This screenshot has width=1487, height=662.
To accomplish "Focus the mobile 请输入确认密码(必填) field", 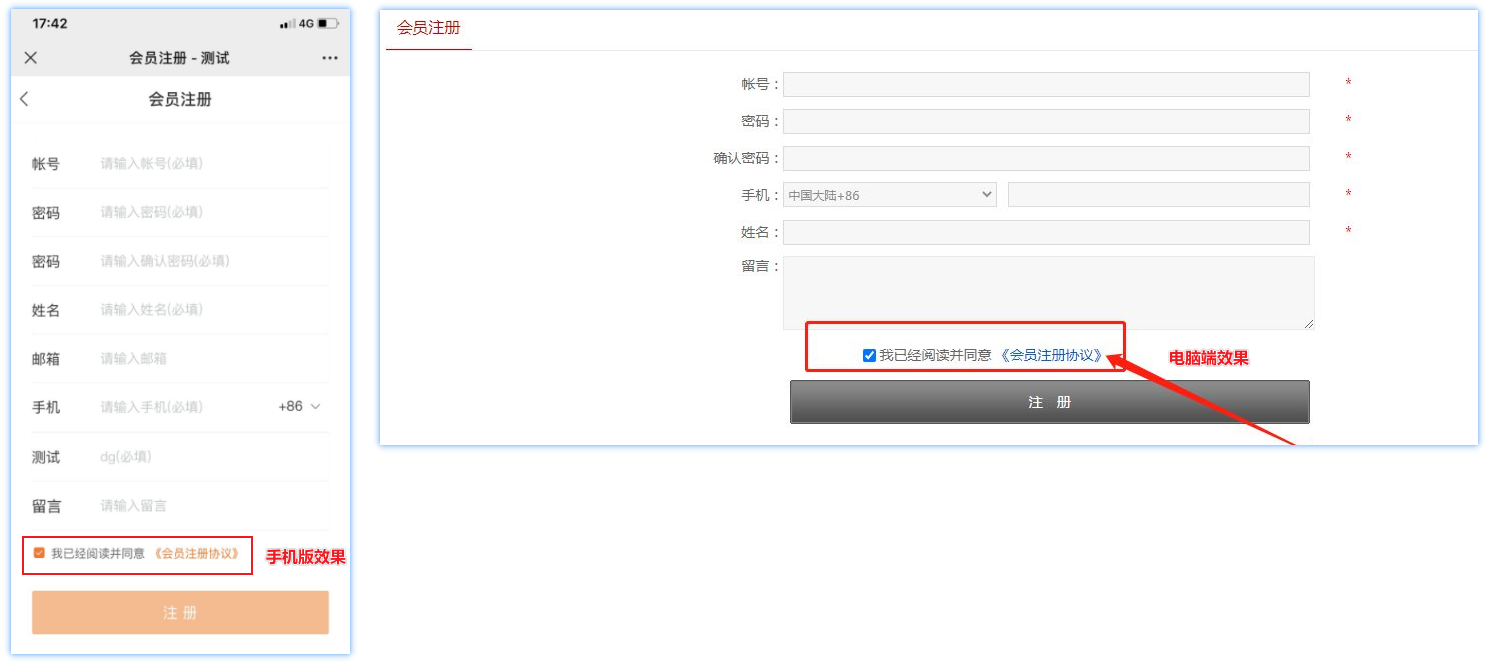I will pos(212,261).
